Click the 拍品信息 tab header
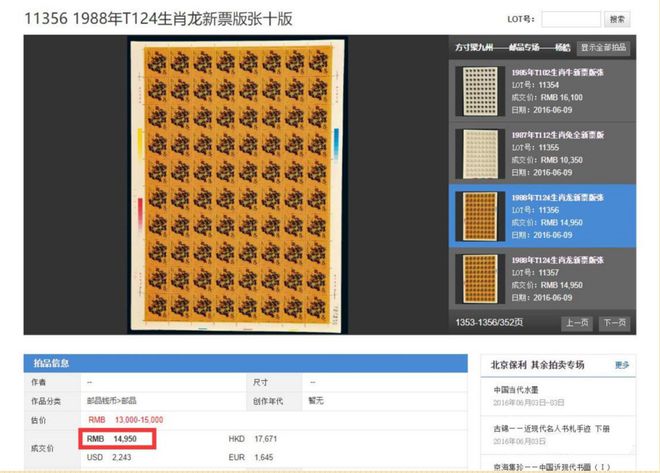Screen dimensions: 660x473 tap(51, 363)
